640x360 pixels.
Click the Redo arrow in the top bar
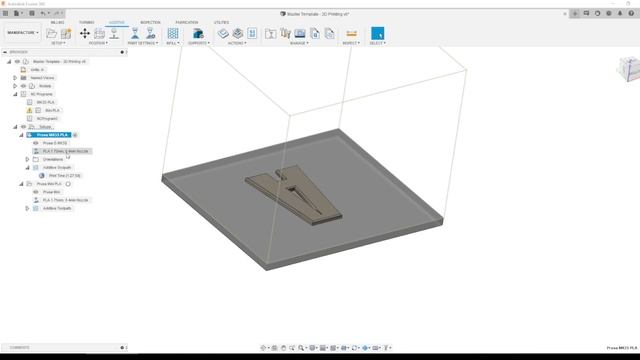click(57, 13)
